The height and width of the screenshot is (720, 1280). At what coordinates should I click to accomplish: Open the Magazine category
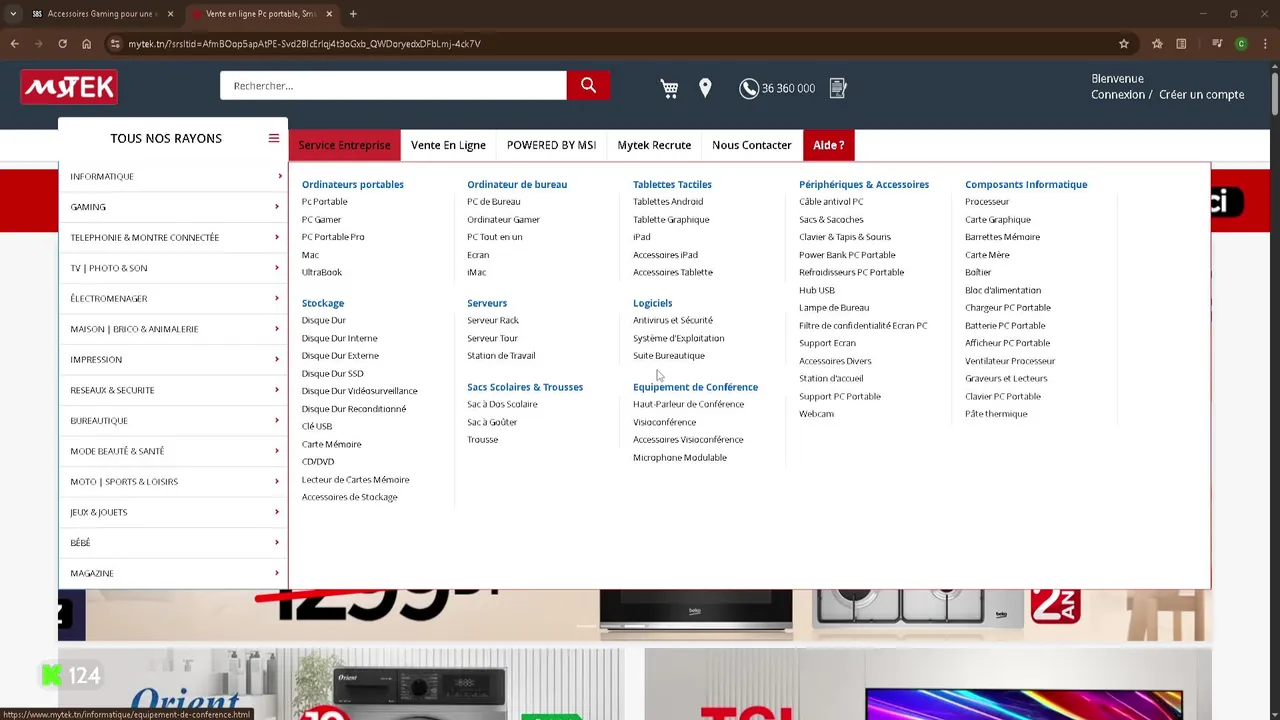point(173,573)
